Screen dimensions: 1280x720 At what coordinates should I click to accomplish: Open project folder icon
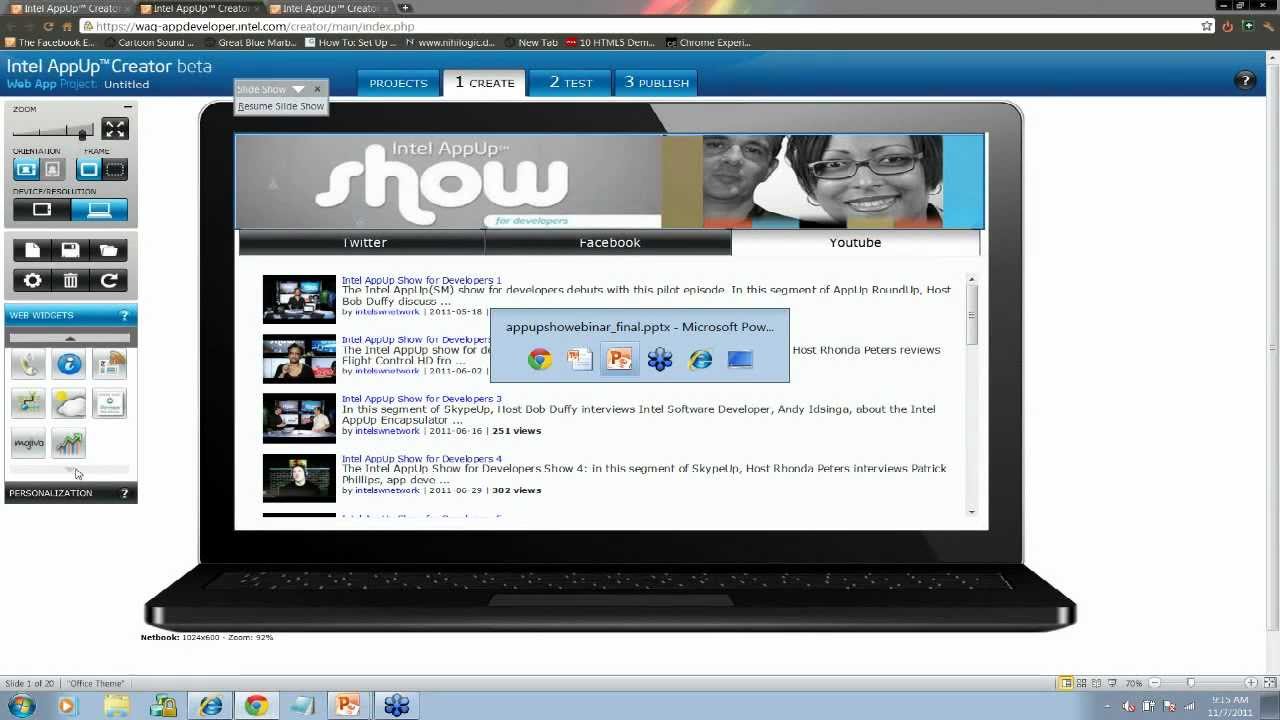[108, 250]
